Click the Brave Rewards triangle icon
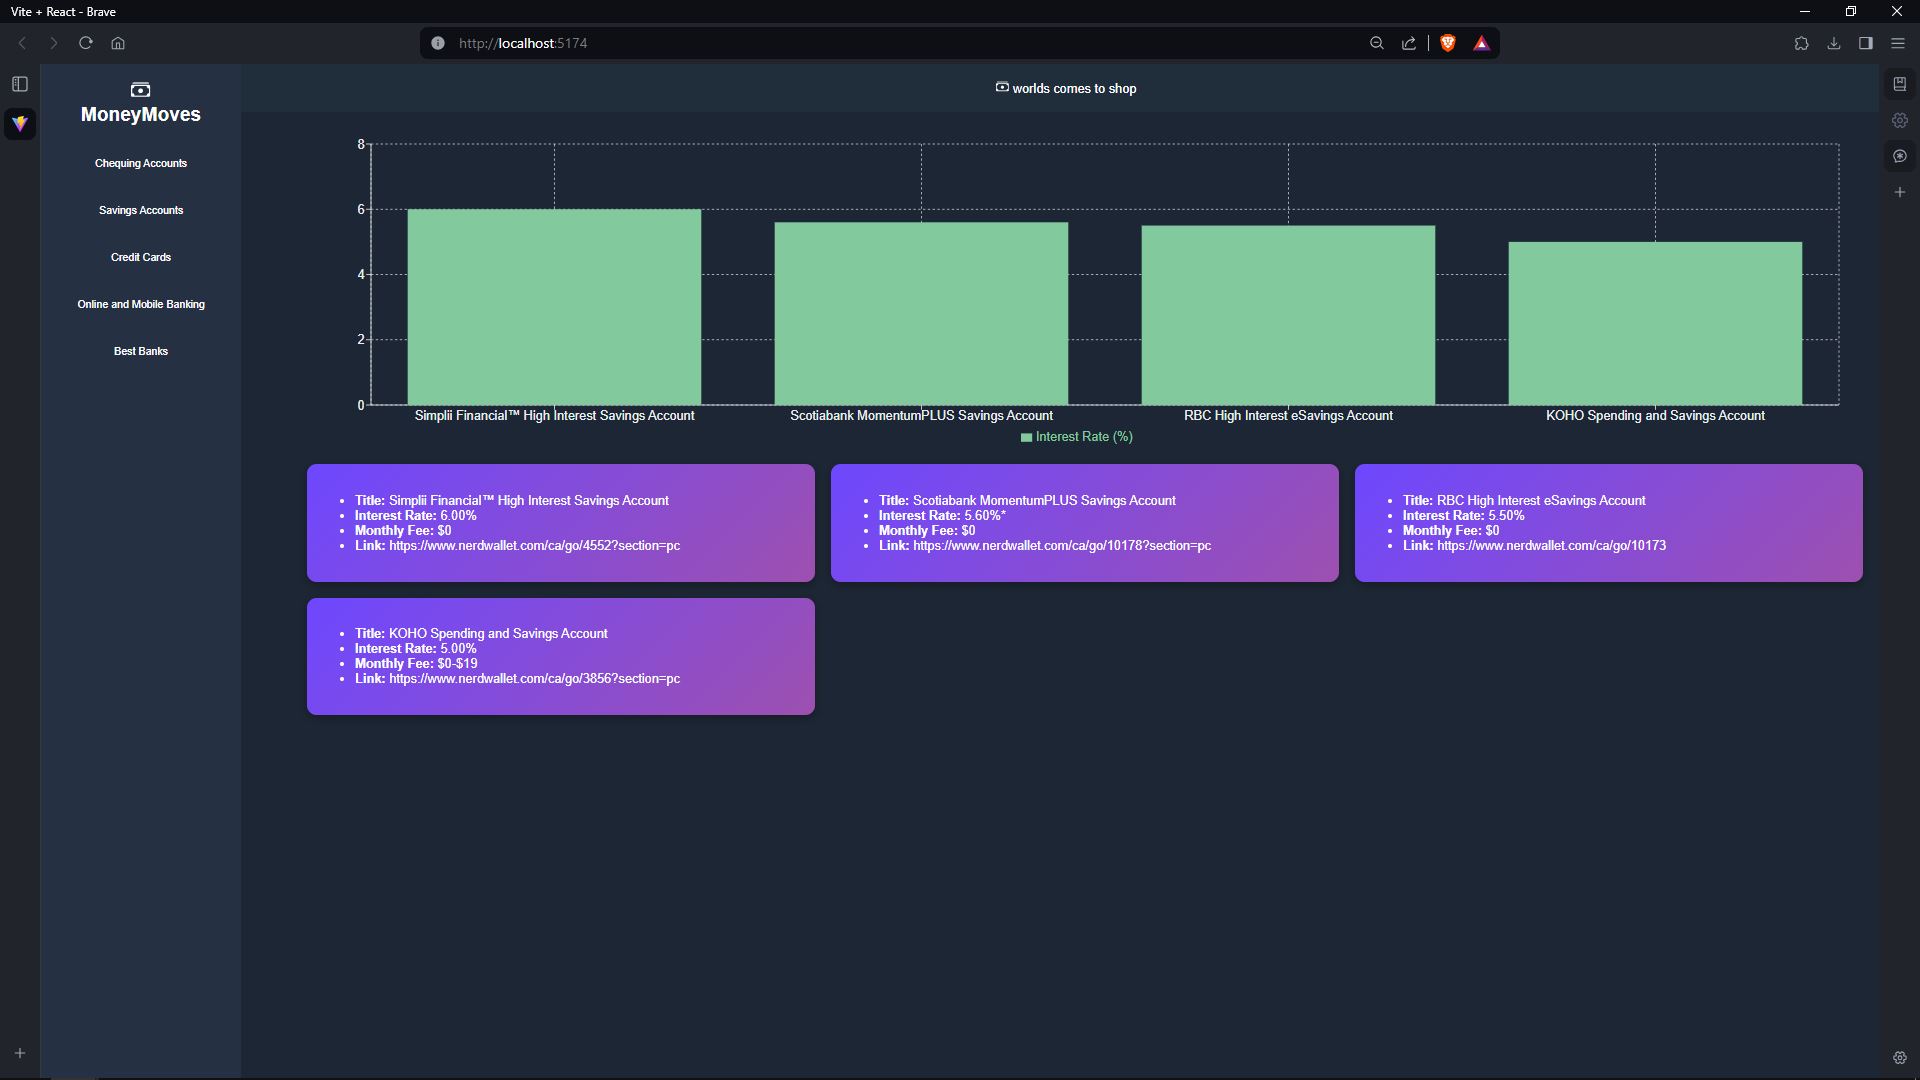 (1481, 43)
